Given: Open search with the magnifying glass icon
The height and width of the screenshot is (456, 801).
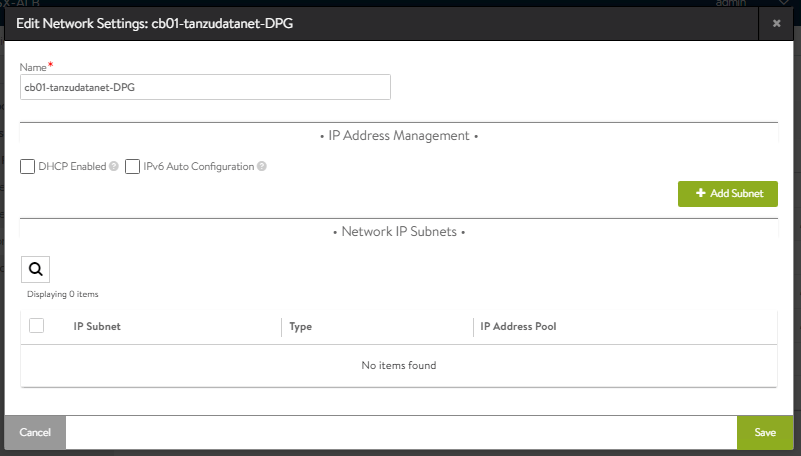Looking at the screenshot, I should [35, 269].
